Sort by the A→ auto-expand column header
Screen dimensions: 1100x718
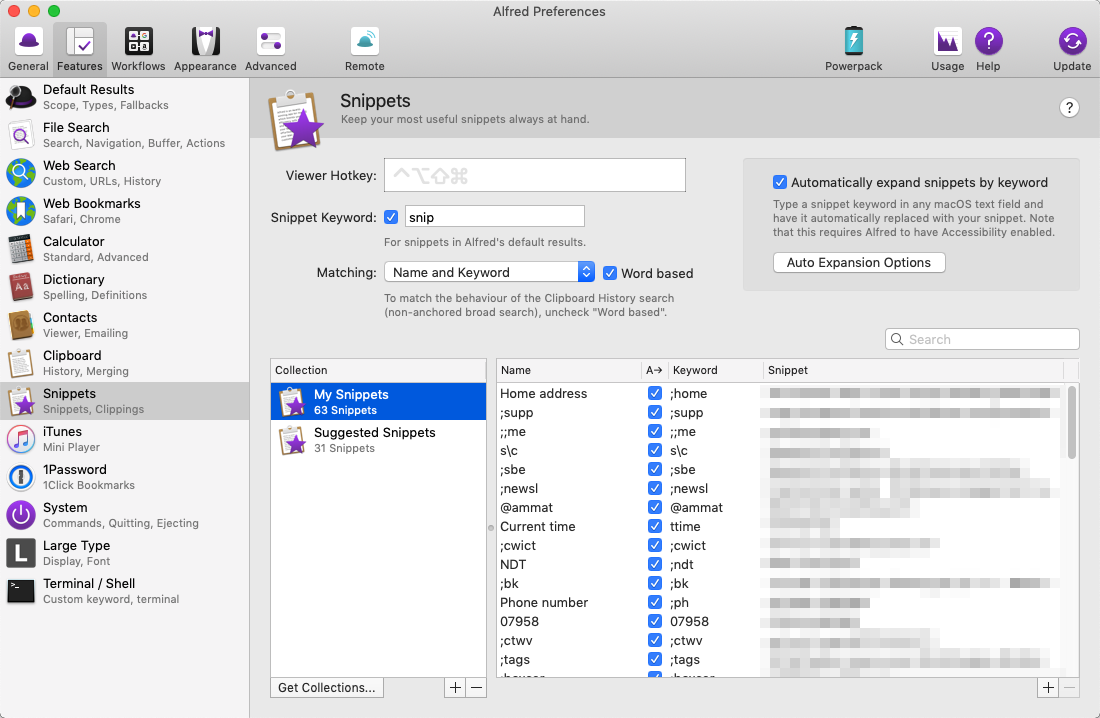coord(655,370)
